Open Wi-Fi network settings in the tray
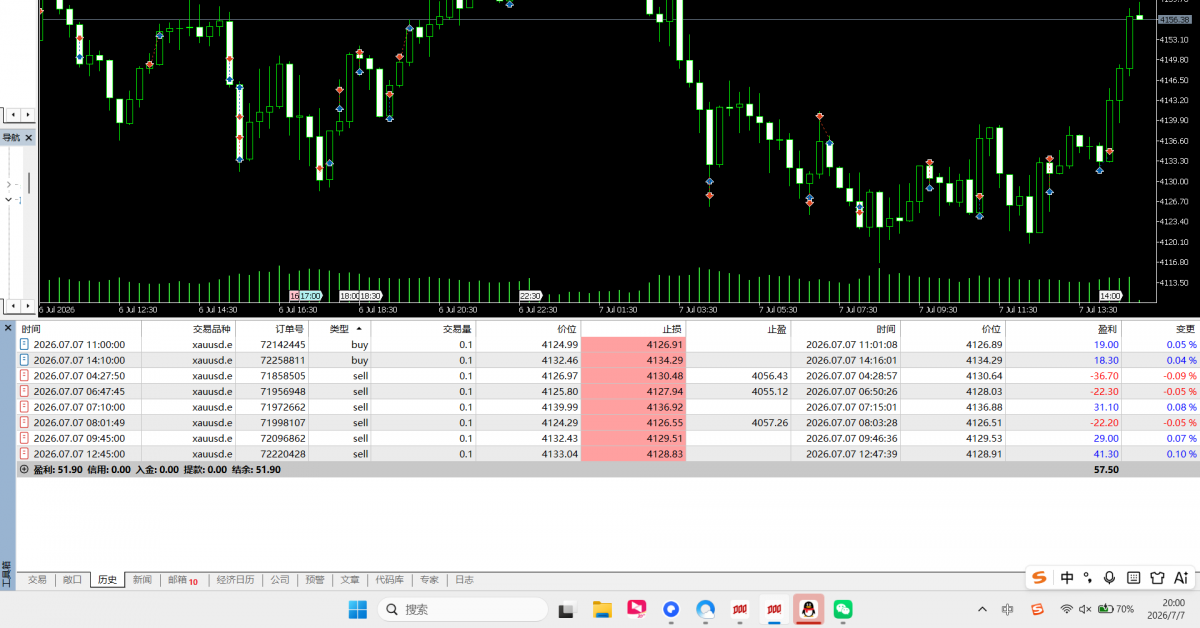1200x628 pixels. point(1067,609)
